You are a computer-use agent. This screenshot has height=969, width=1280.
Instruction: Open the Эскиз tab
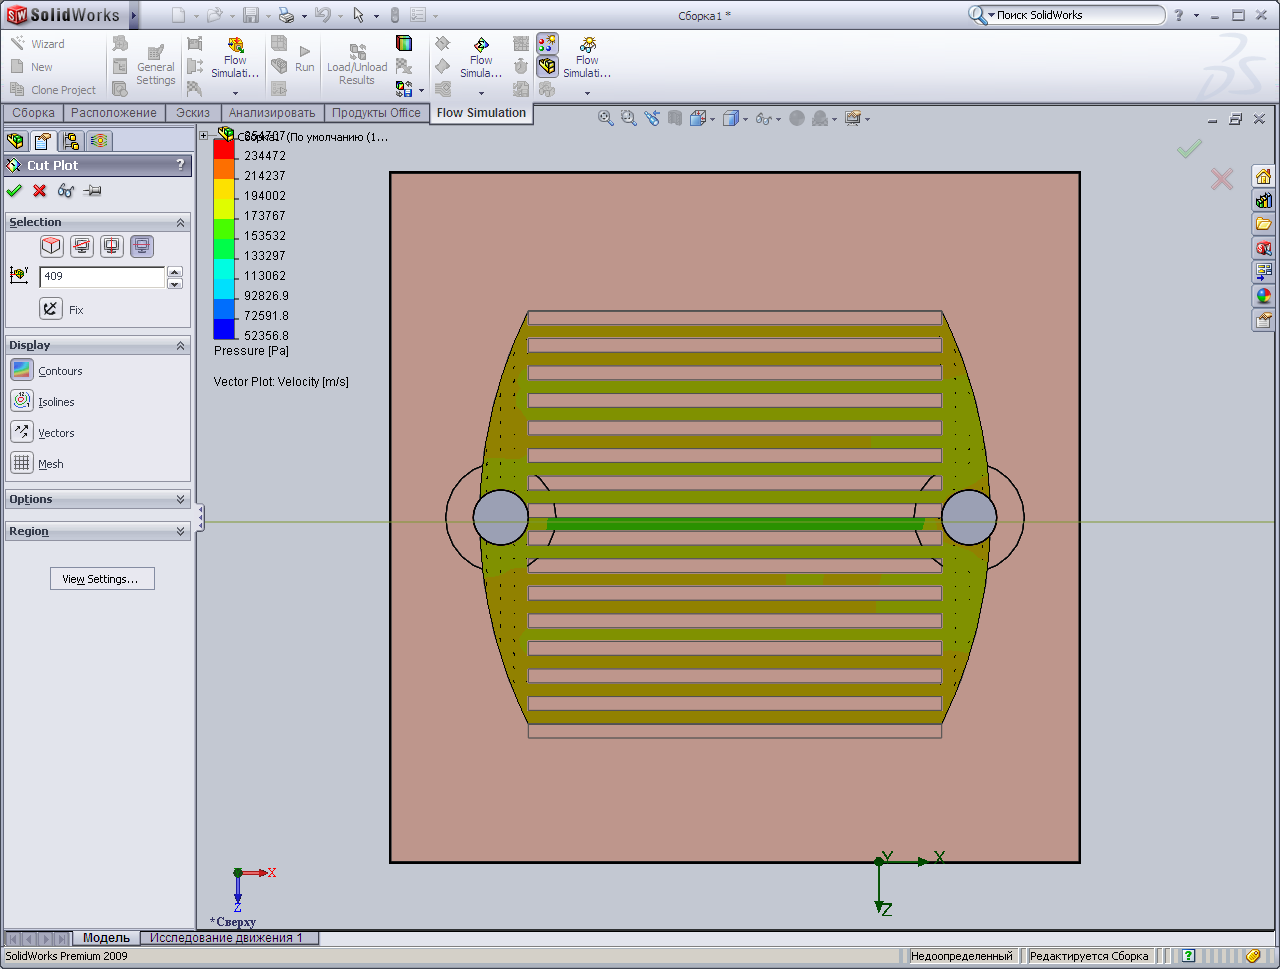pos(193,113)
